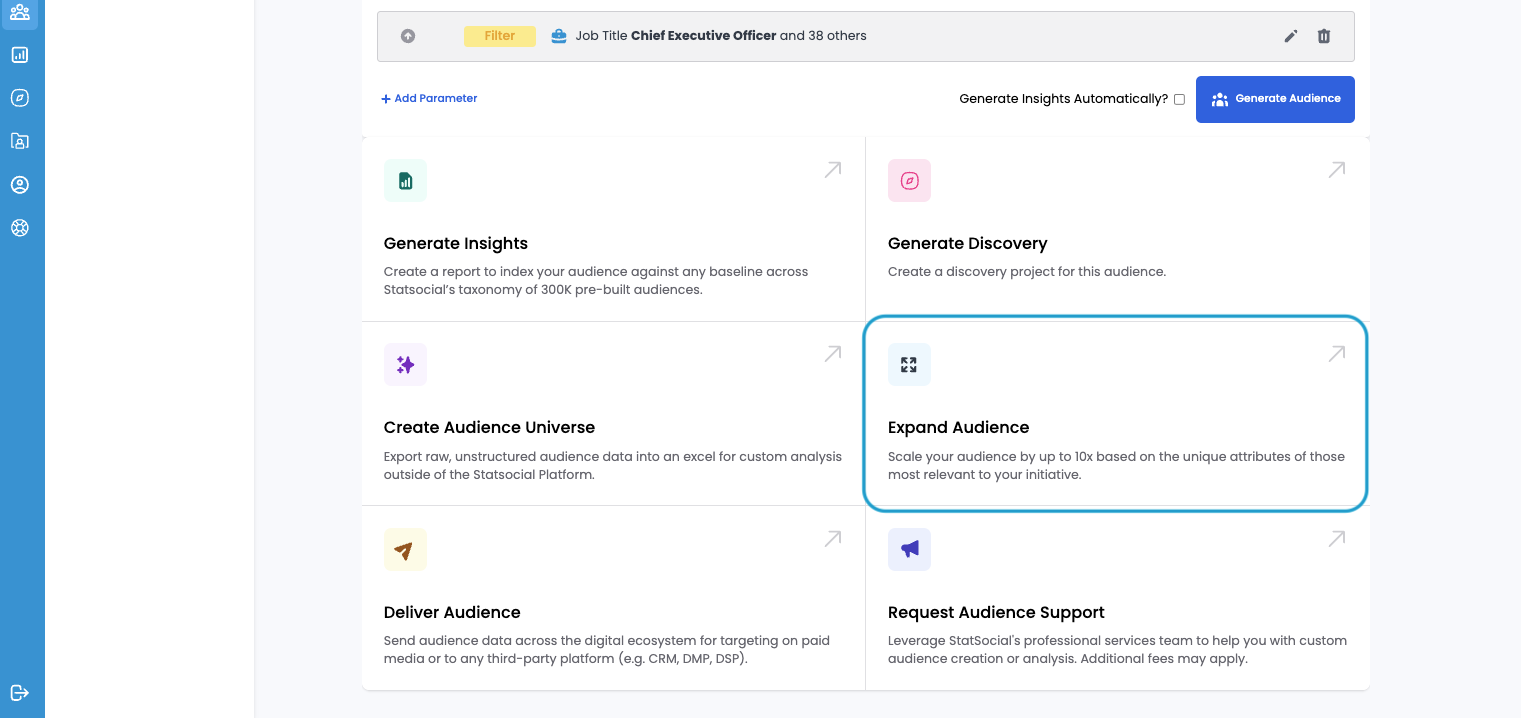
Task: Open the user folder icon in sidebar
Action: [x=20, y=141]
